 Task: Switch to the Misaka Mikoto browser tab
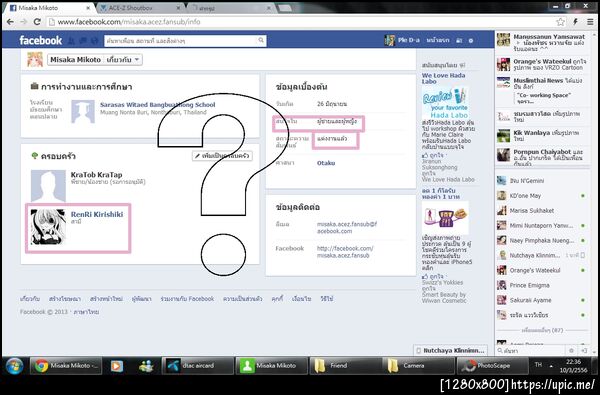click(x=50, y=8)
